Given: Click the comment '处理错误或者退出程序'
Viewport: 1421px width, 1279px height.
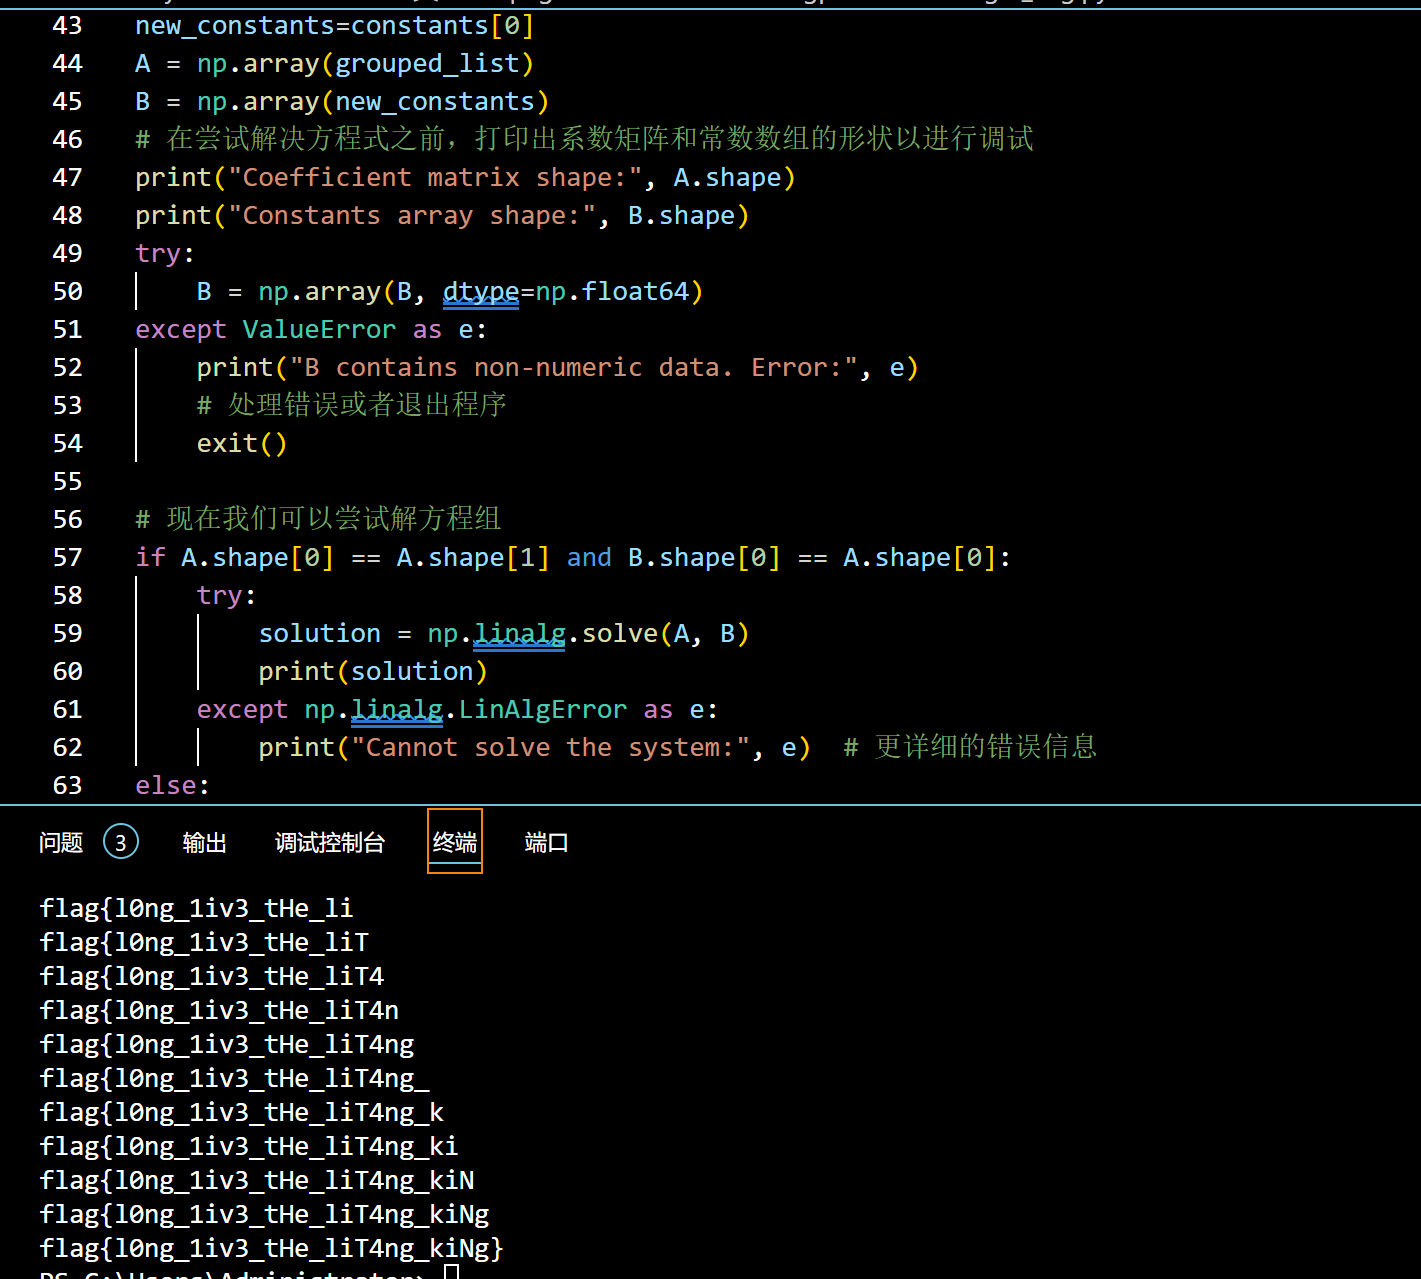Looking at the screenshot, I should [x=367, y=405].
